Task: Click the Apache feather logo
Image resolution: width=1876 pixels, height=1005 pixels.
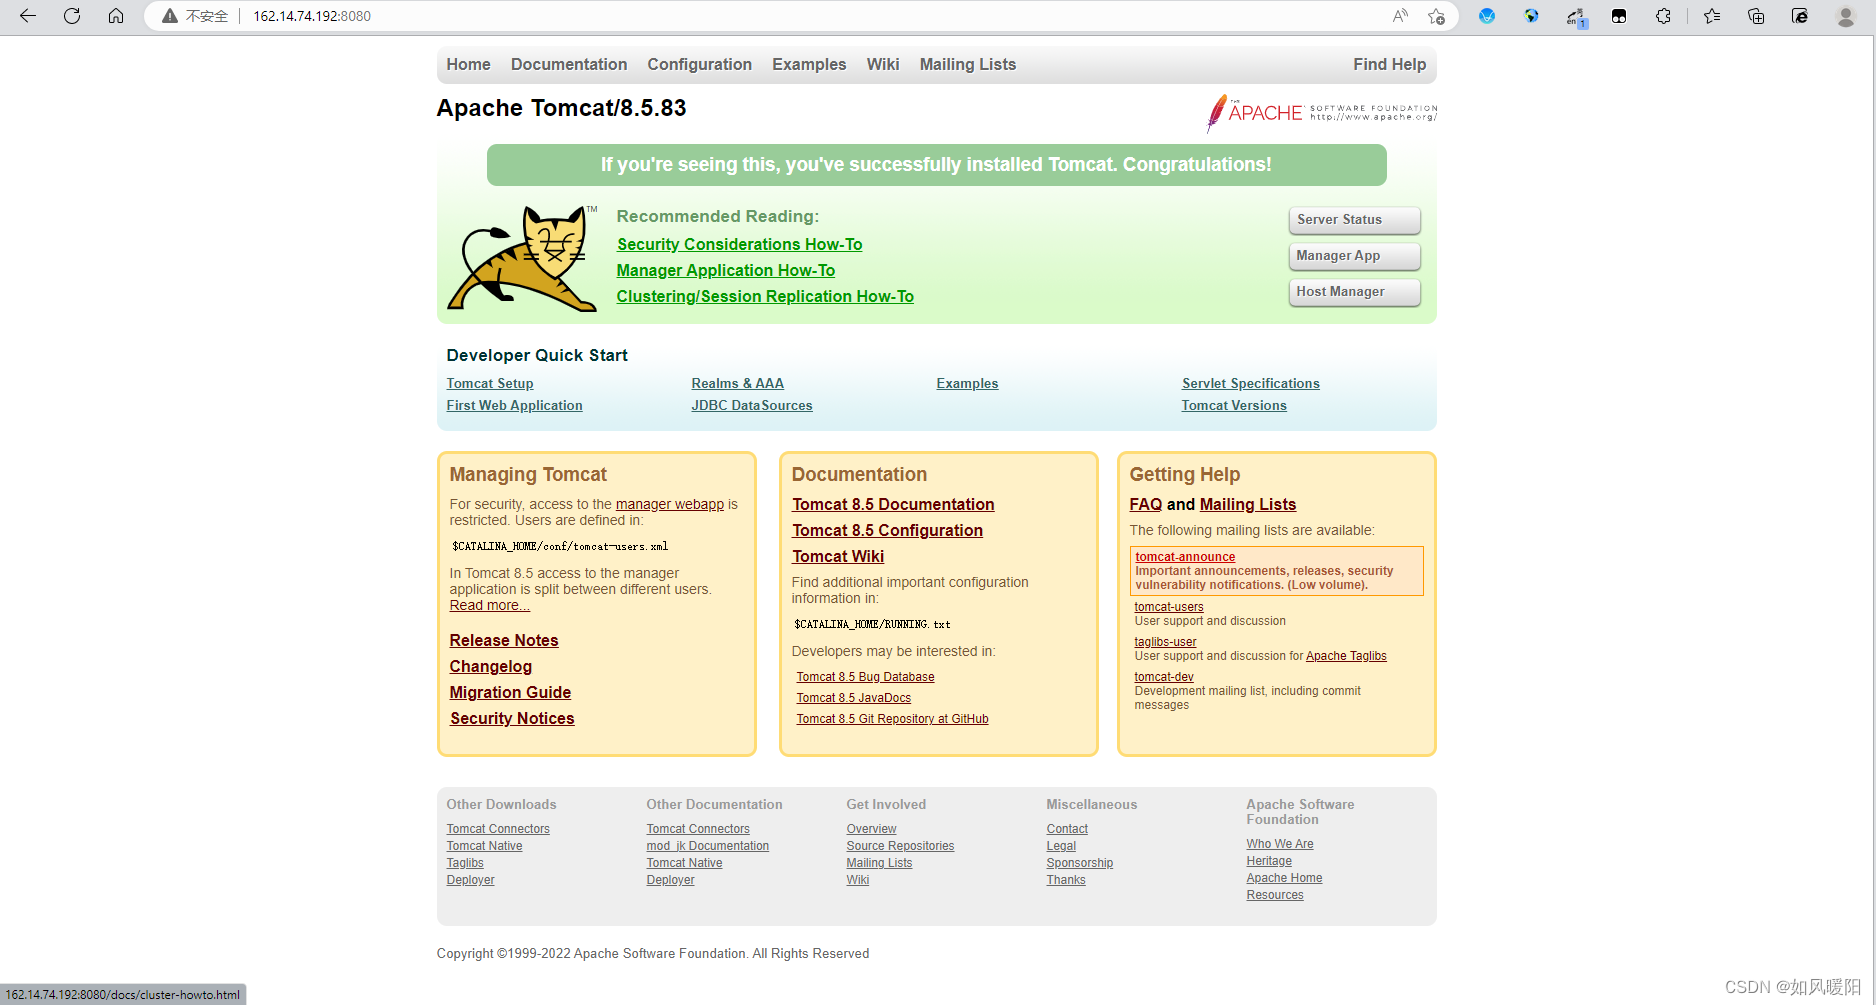Action: (x=1321, y=113)
